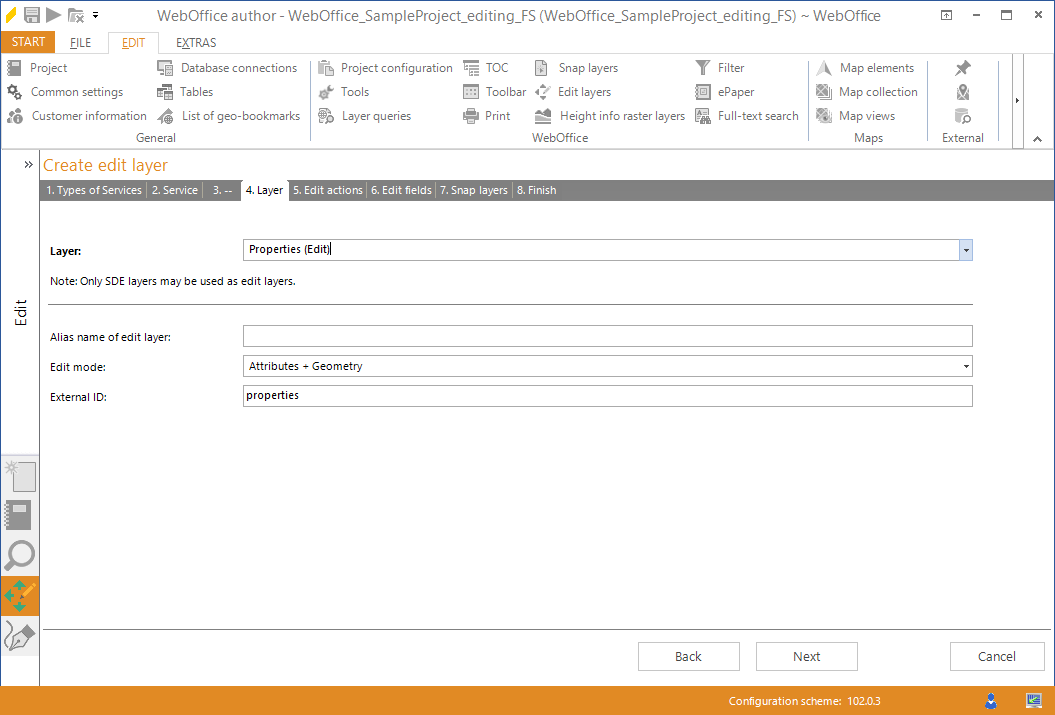Viewport: 1055px width, 715px height.
Task: Click the notebook project icon in left sidebar
Action: [x=20, y=515]
